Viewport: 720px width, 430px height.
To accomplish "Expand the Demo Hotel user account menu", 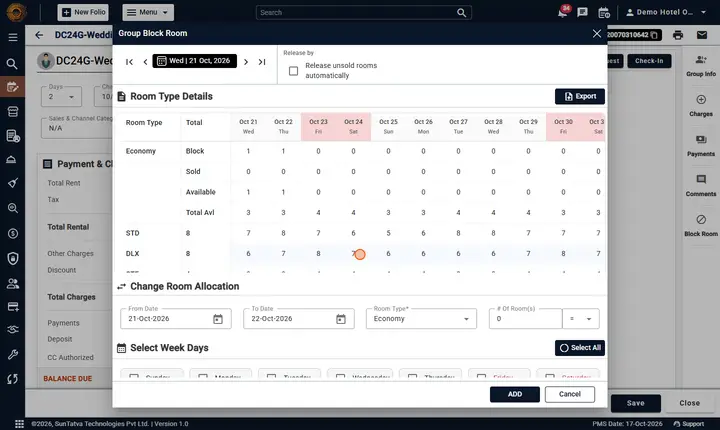I will point(666,12).
